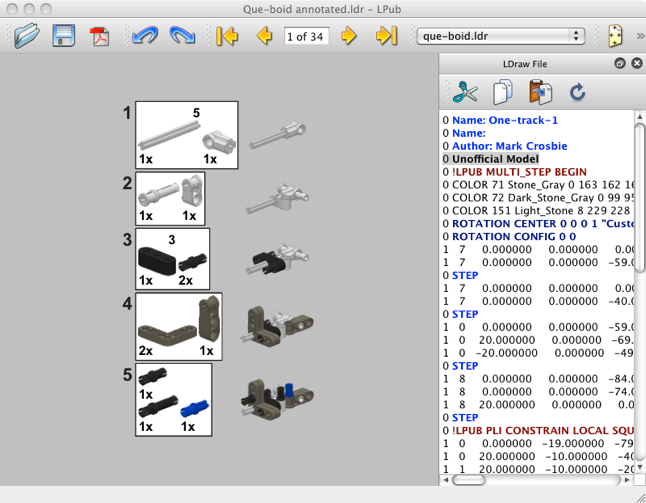Select the step 4 parts list box
Viewport: 646px width, 503px height.
[x=179, y=326]
